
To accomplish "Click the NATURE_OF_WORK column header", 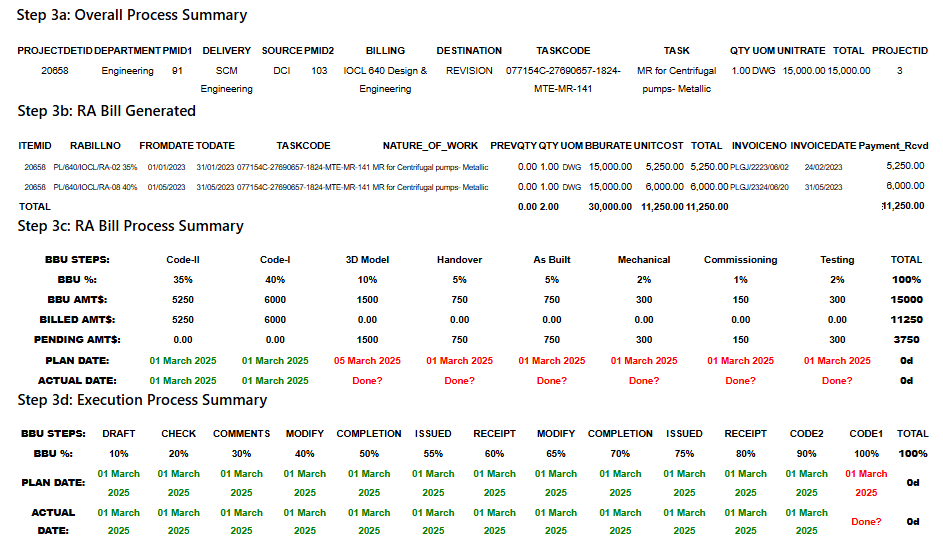I will tap(430, 146).
